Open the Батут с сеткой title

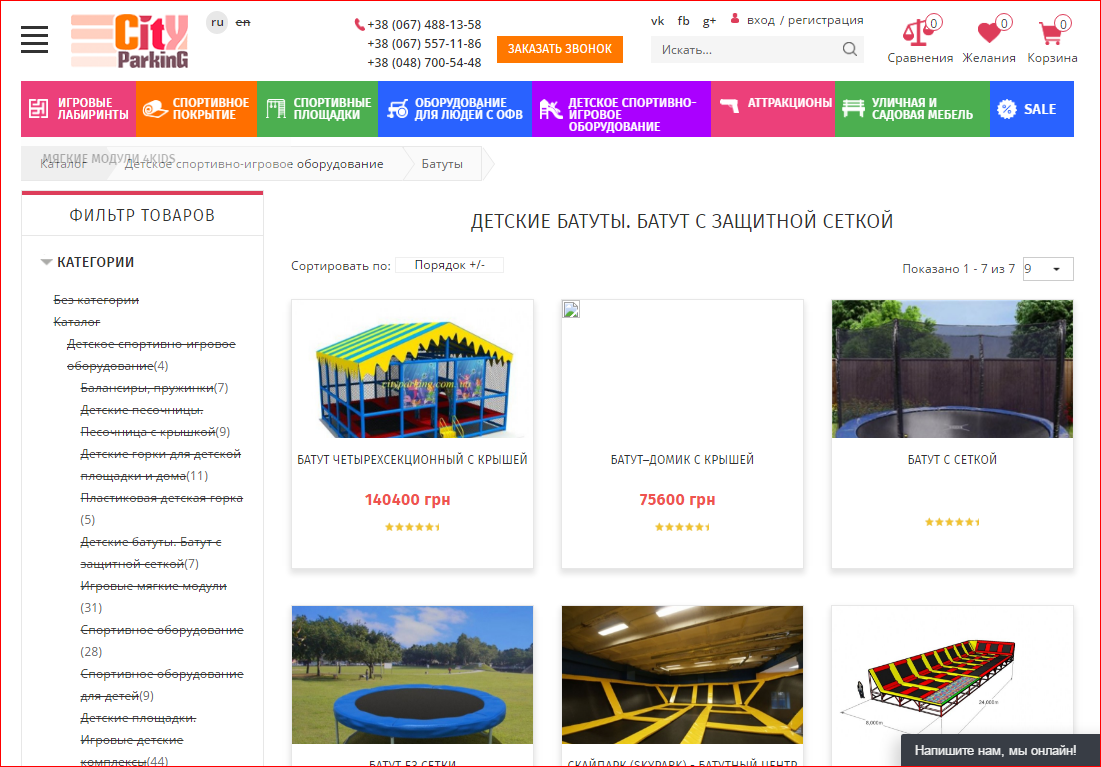point(952,459)
